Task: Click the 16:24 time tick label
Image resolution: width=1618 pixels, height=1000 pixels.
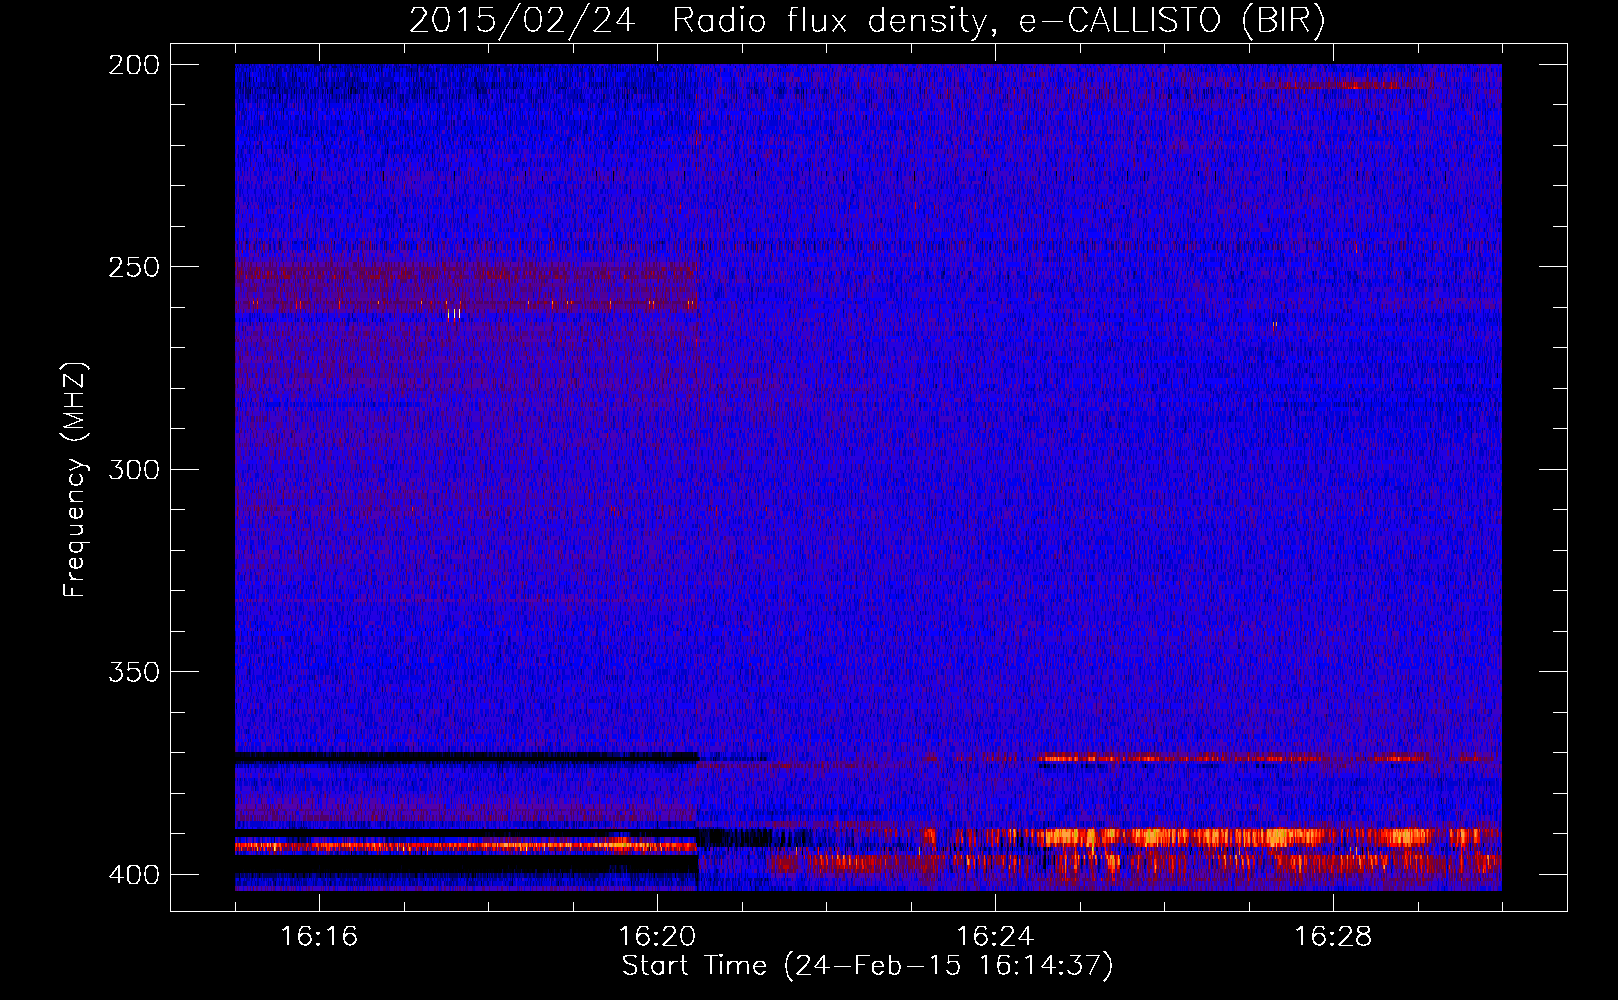Action: pyautogui.click(x=995, y=936)
